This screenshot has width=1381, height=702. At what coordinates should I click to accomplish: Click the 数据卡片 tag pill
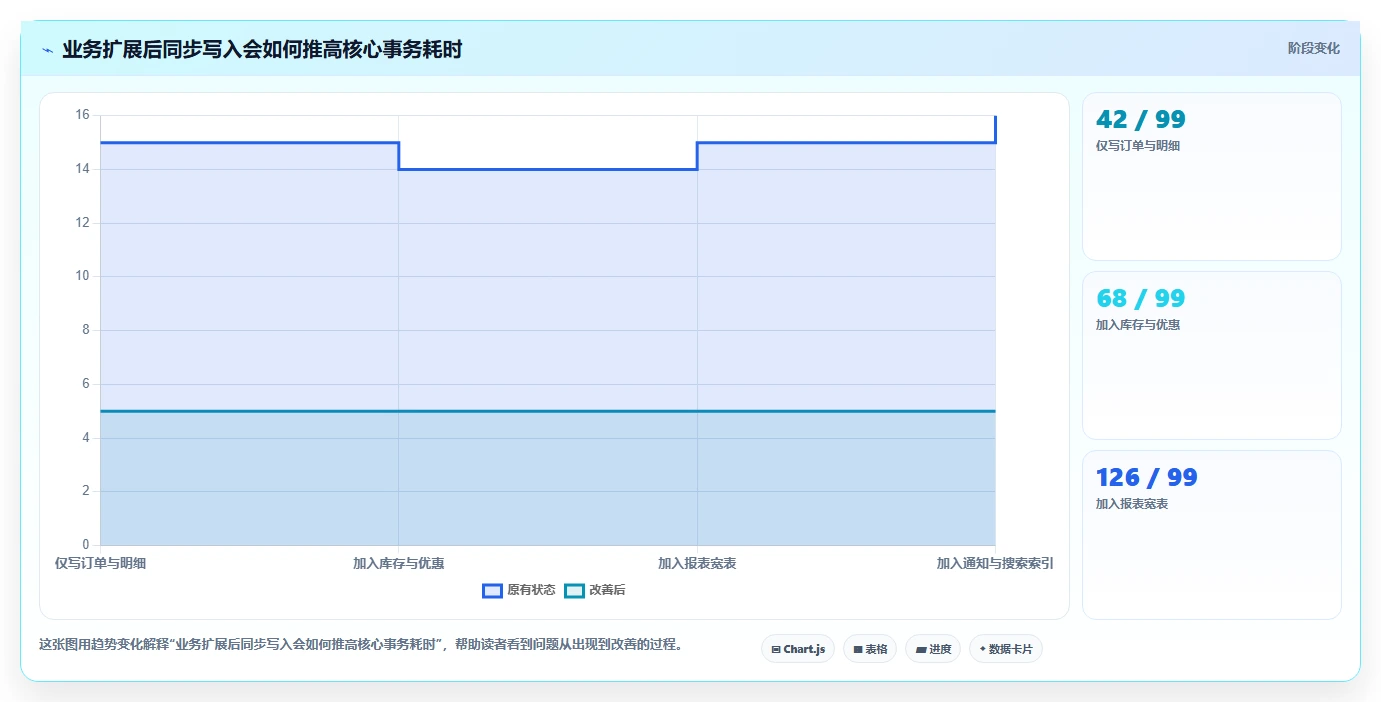click(x=1006, y=649)
